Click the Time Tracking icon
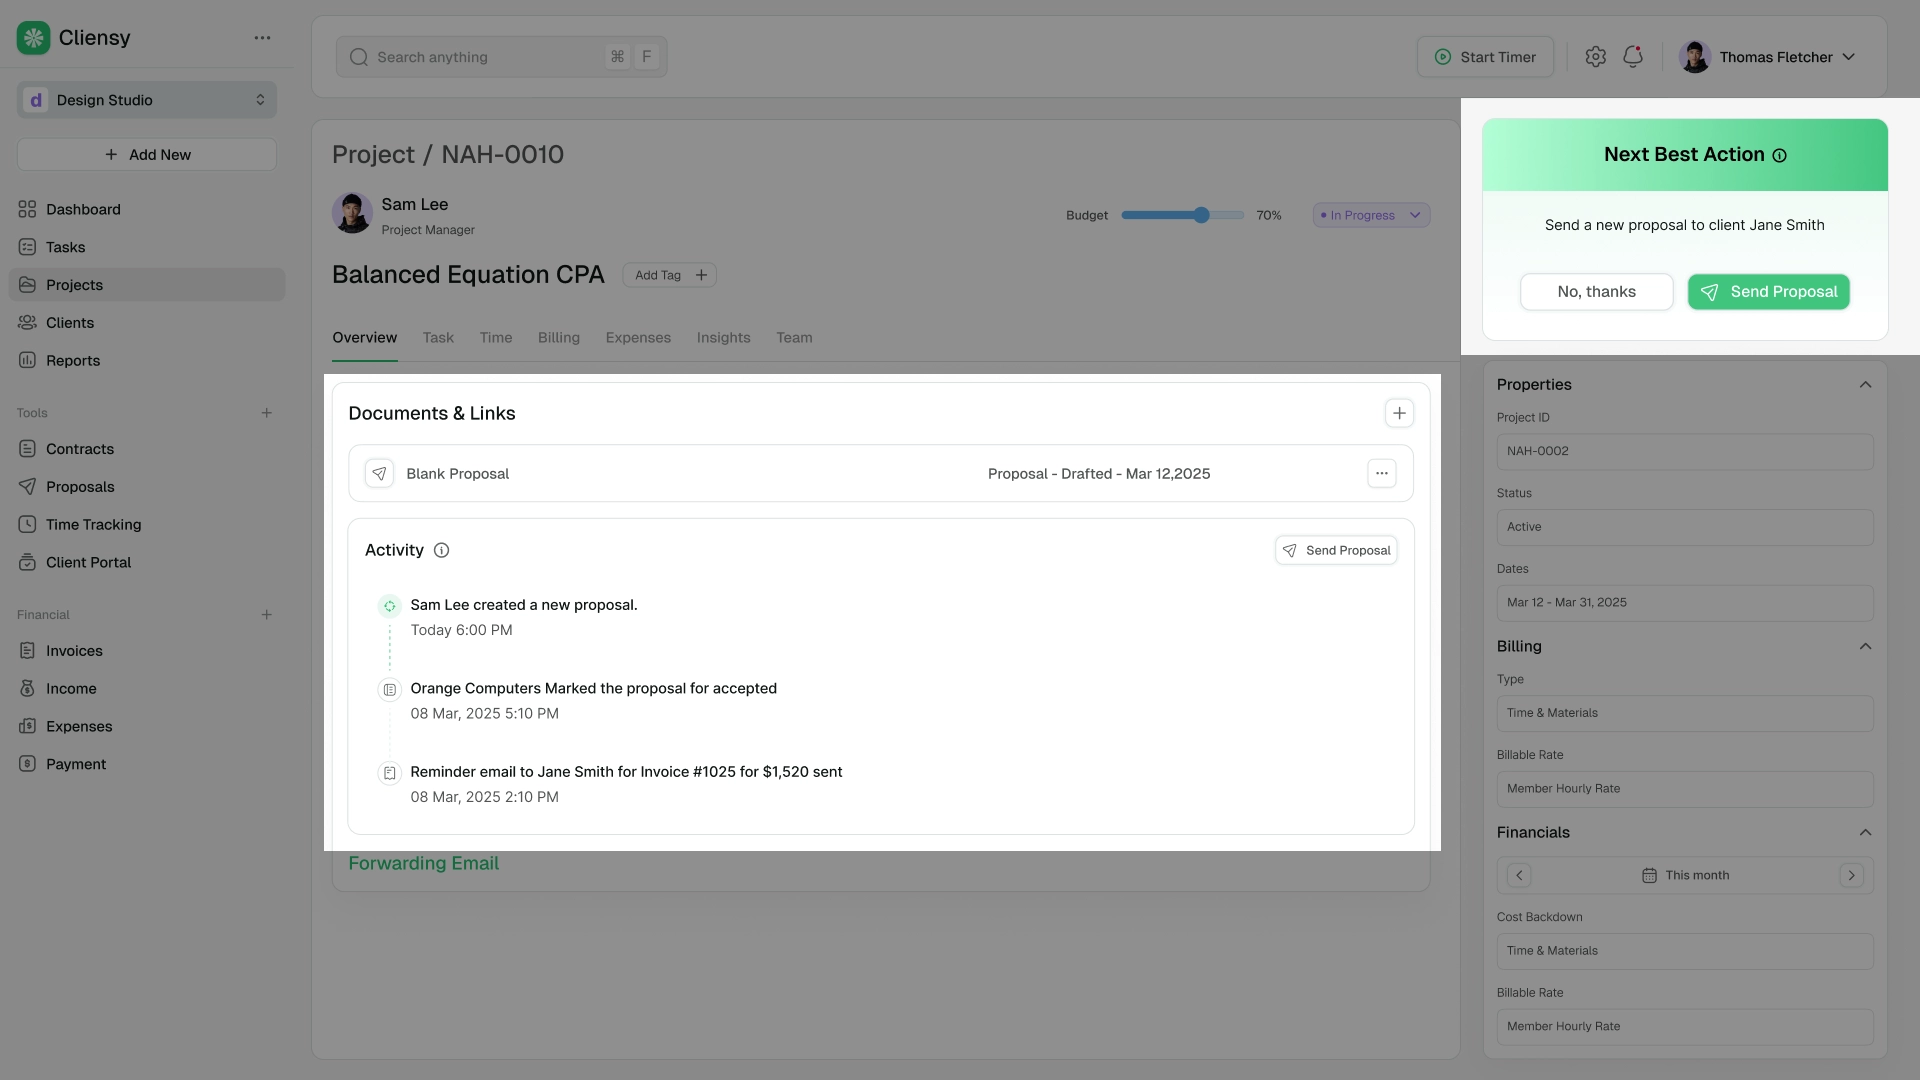 tap(27, 524)
